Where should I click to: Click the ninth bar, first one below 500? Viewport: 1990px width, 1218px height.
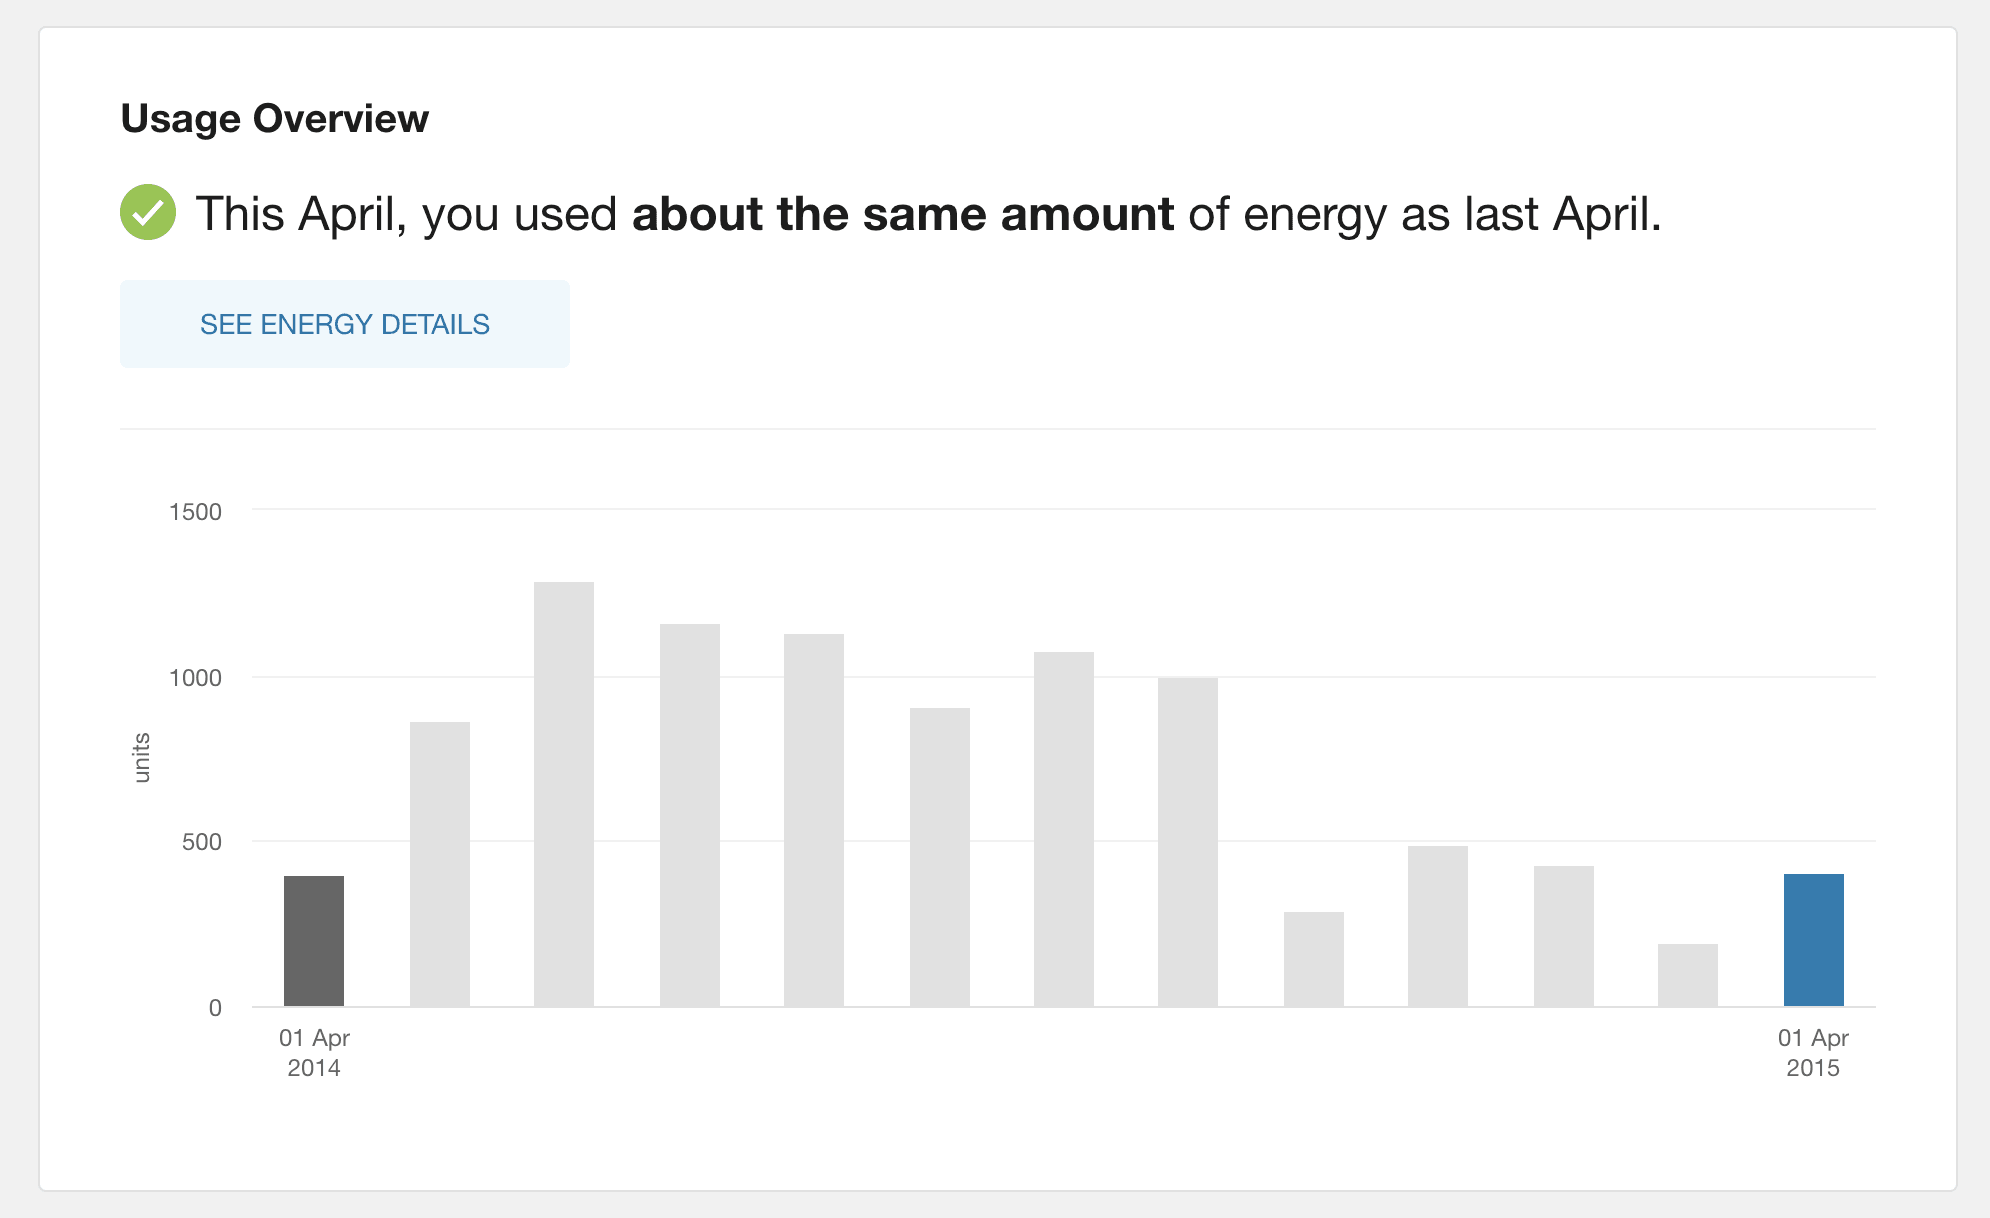1314,959
